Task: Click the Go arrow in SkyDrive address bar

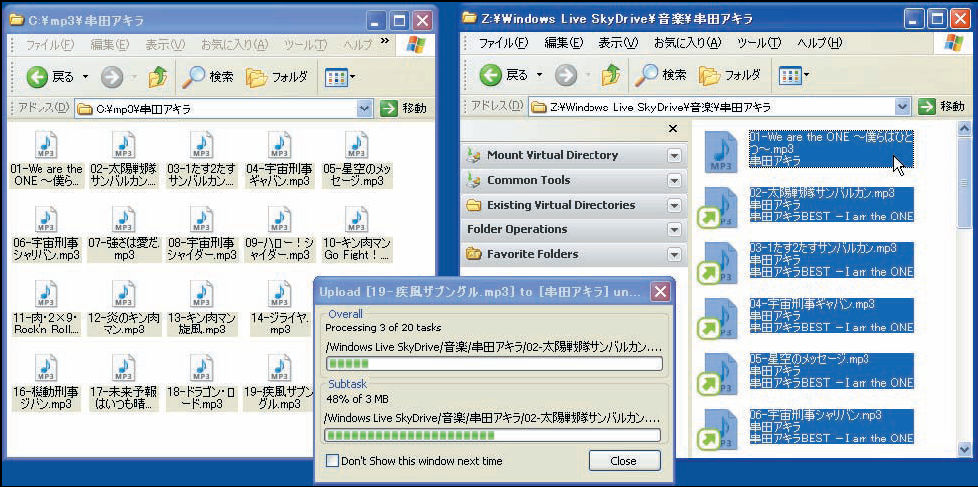Action: (x=926, y=107)
